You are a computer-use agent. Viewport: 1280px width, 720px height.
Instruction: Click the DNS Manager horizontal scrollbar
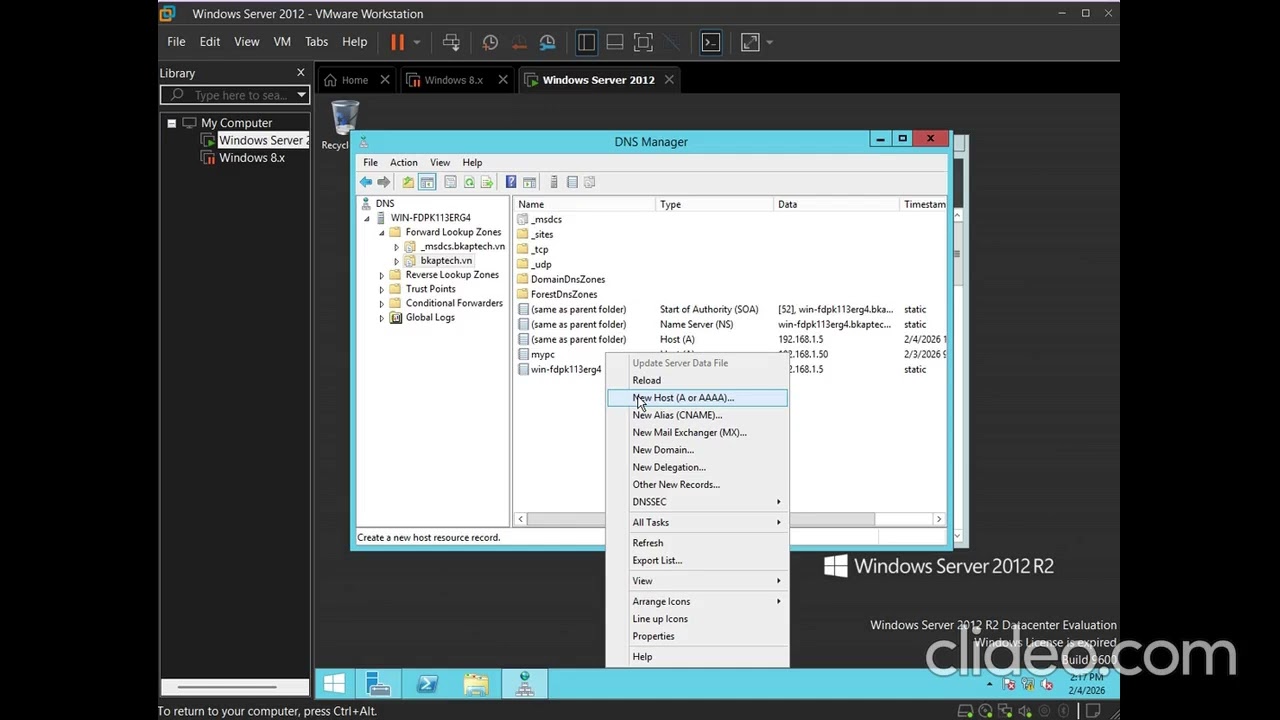click(702, 519)
